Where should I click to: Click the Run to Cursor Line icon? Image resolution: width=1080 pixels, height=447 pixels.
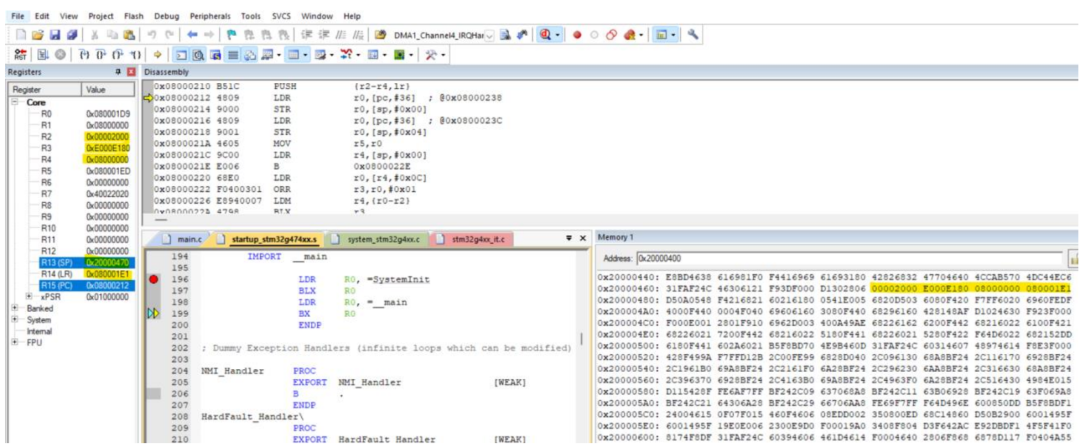coord(135,54)
